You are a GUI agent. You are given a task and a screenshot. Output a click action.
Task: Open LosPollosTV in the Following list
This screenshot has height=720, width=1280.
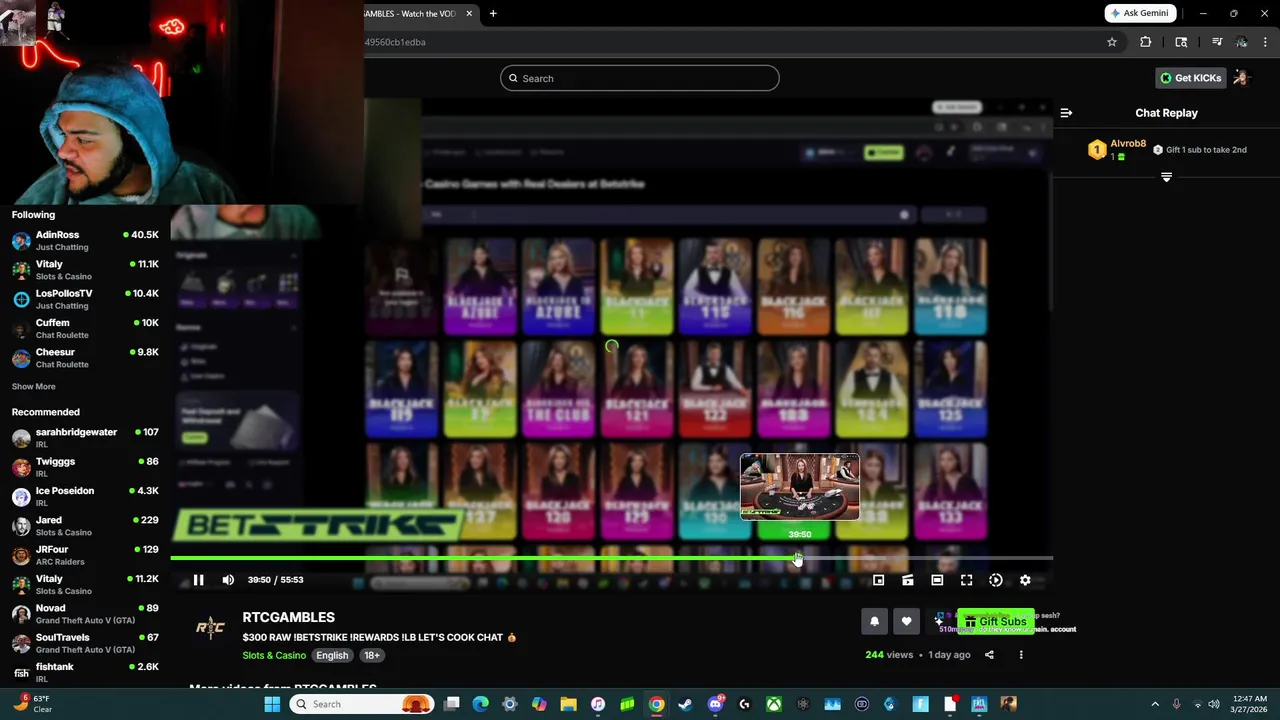[85, 299]
